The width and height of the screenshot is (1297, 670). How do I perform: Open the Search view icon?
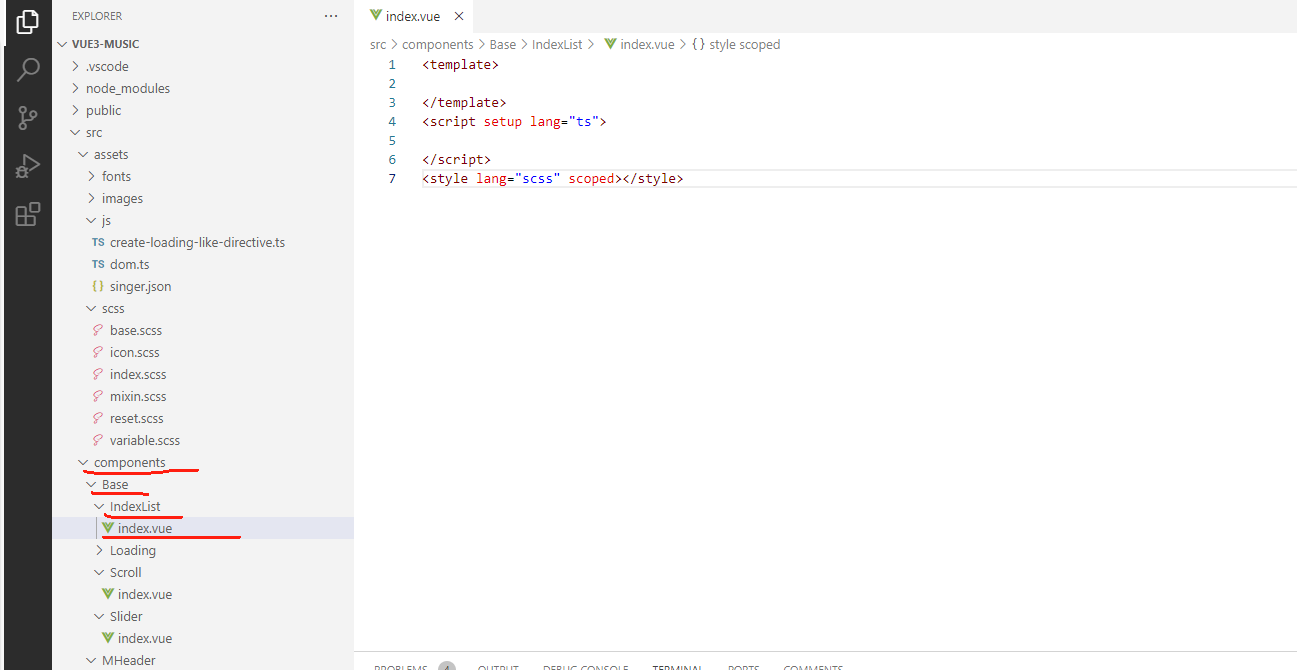click(x=28, y=70)
